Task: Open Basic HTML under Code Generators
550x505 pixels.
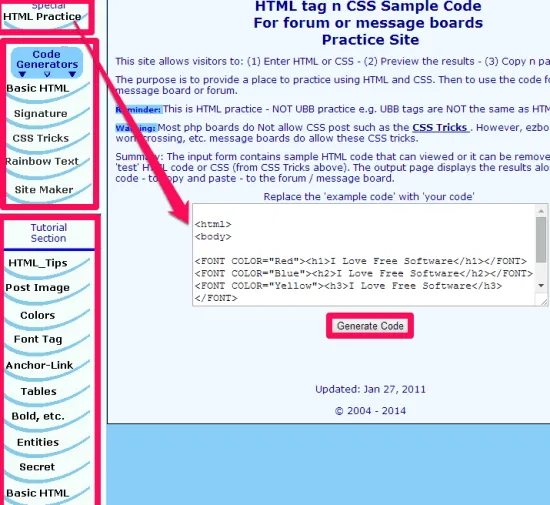Action: (38, 88)
